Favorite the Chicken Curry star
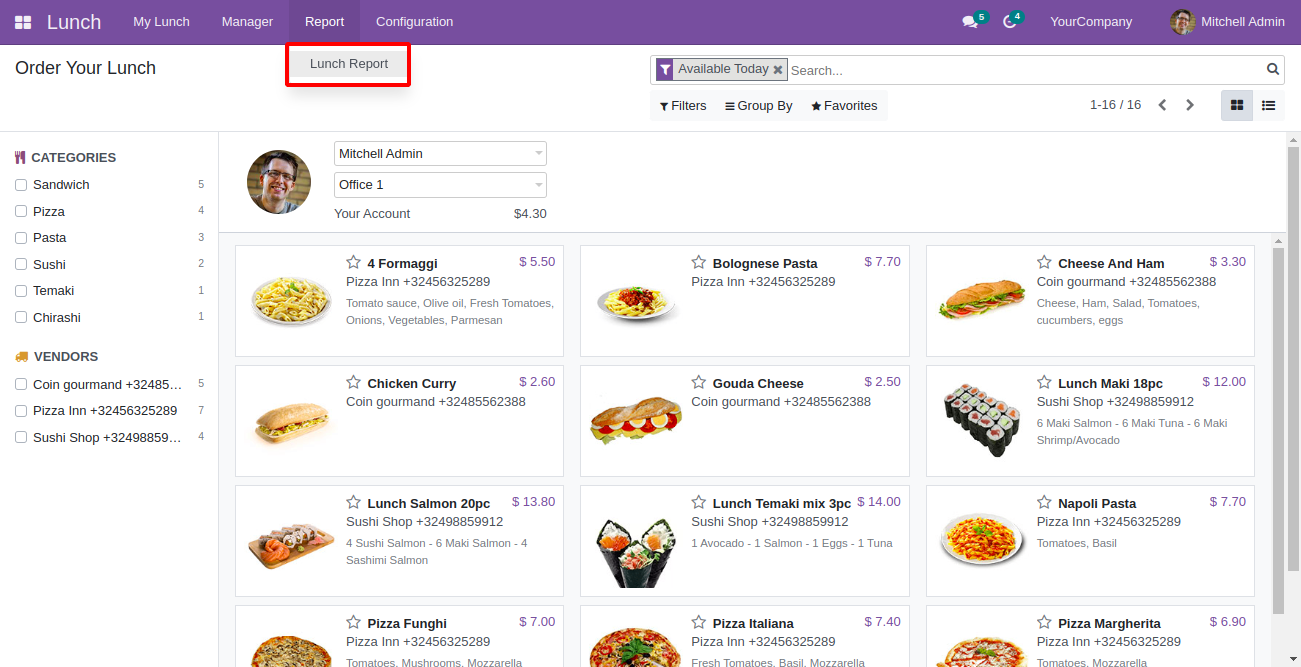 pyautogui.click(x=354, y=382)
